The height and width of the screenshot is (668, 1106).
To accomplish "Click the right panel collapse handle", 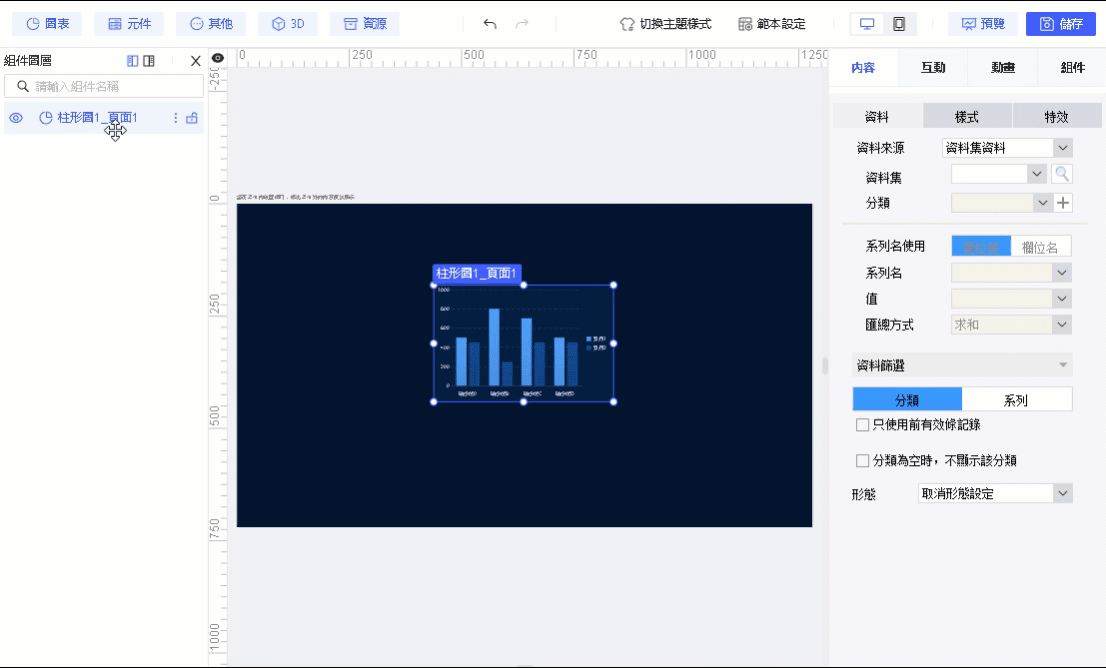I will [x=825, y=365].
